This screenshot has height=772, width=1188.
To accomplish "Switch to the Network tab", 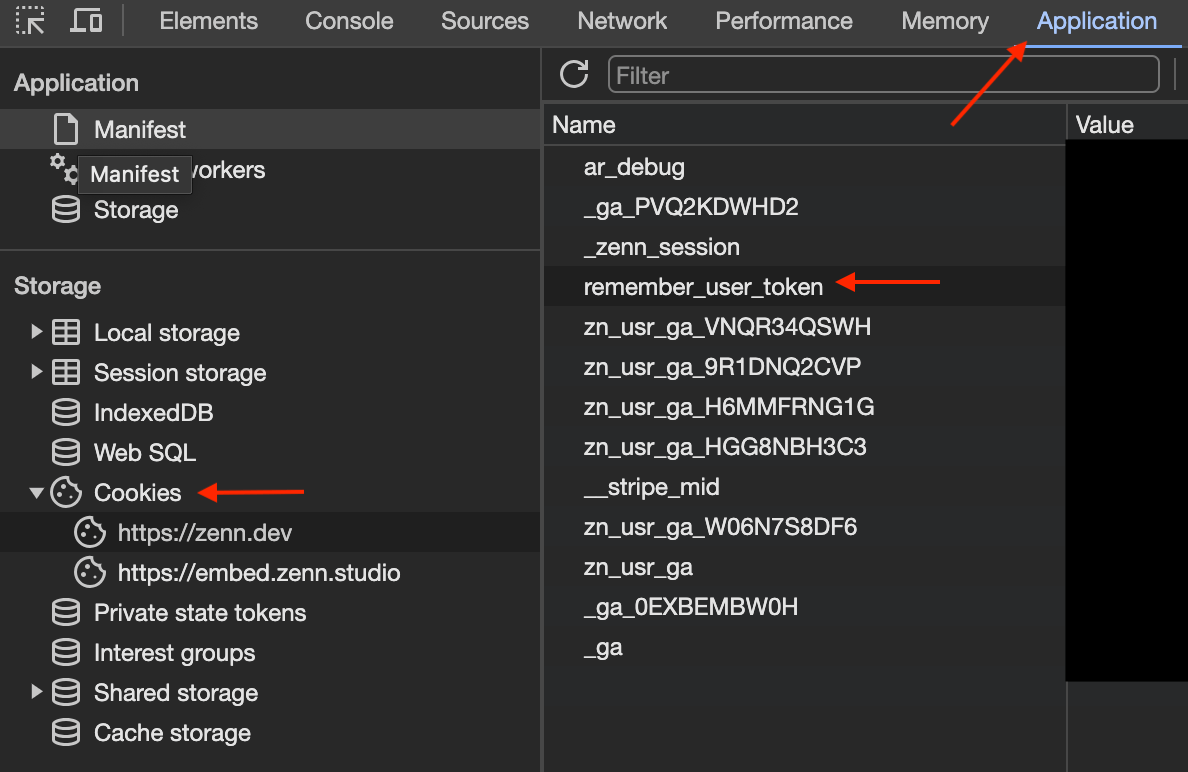I will [x=622, y=21].
